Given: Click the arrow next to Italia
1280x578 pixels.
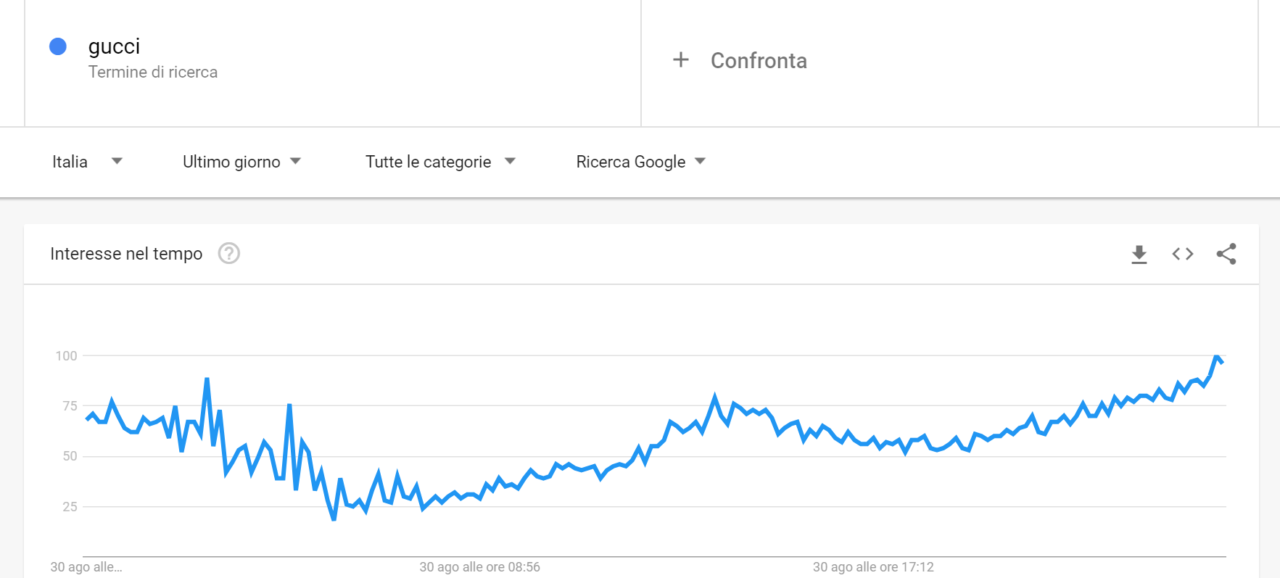Looking at the screenshot, I should (x=117, y=161).
